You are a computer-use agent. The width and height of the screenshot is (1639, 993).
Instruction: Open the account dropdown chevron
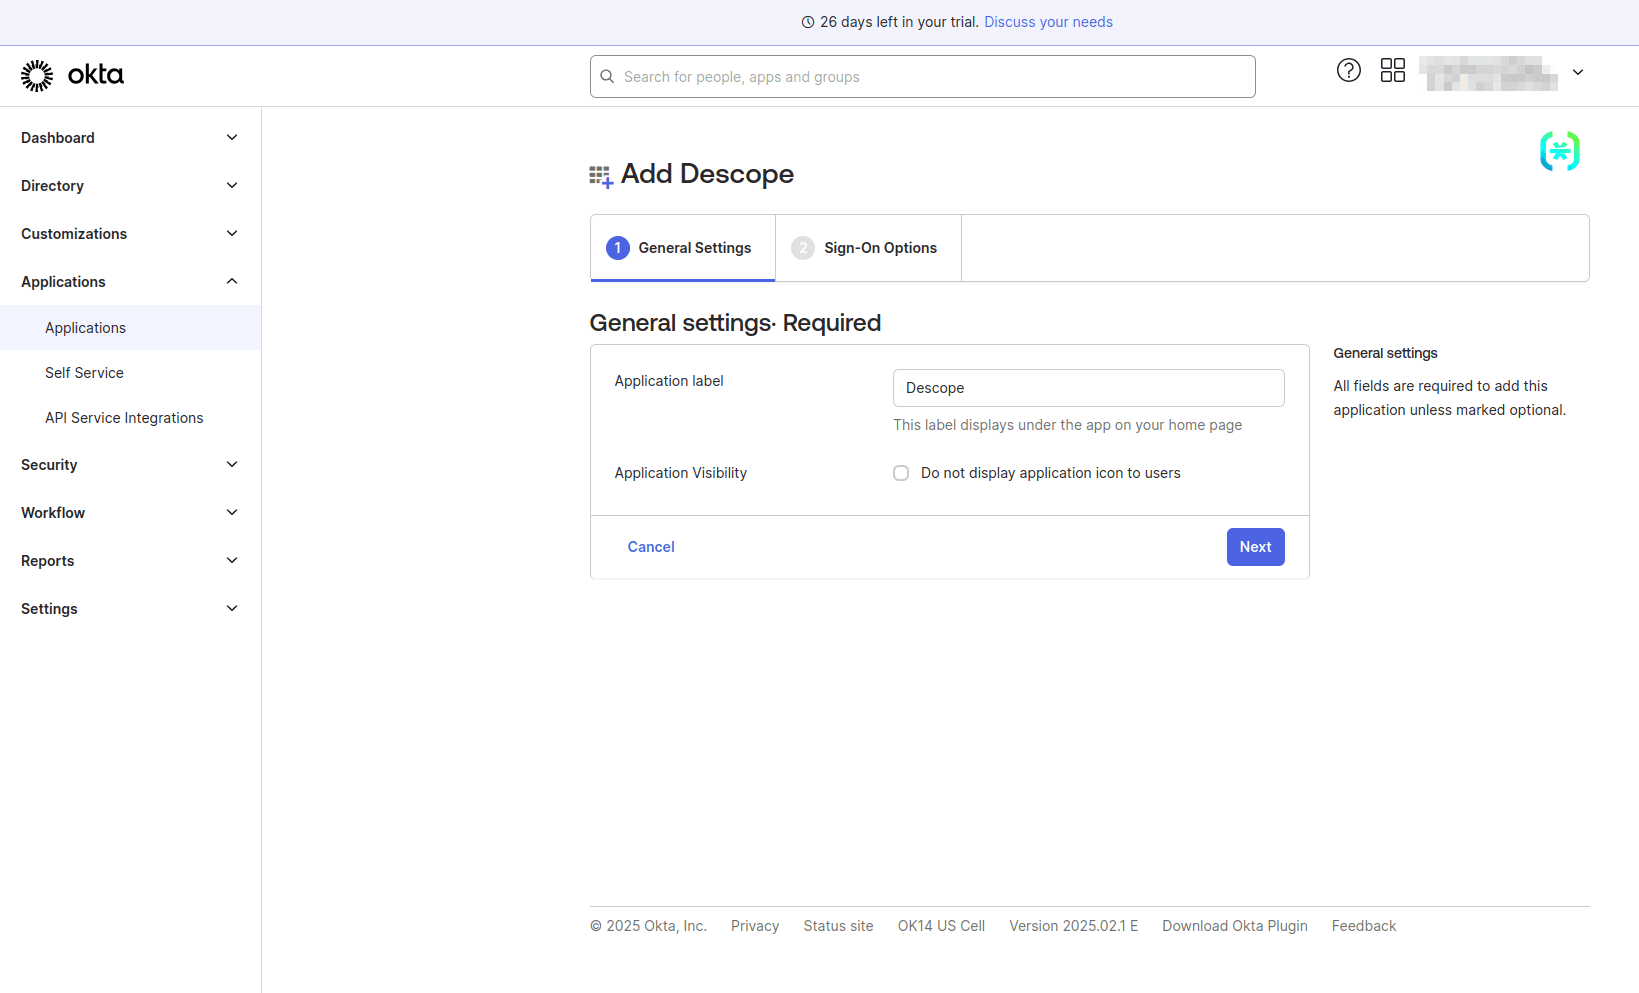tap(1578, 72)
